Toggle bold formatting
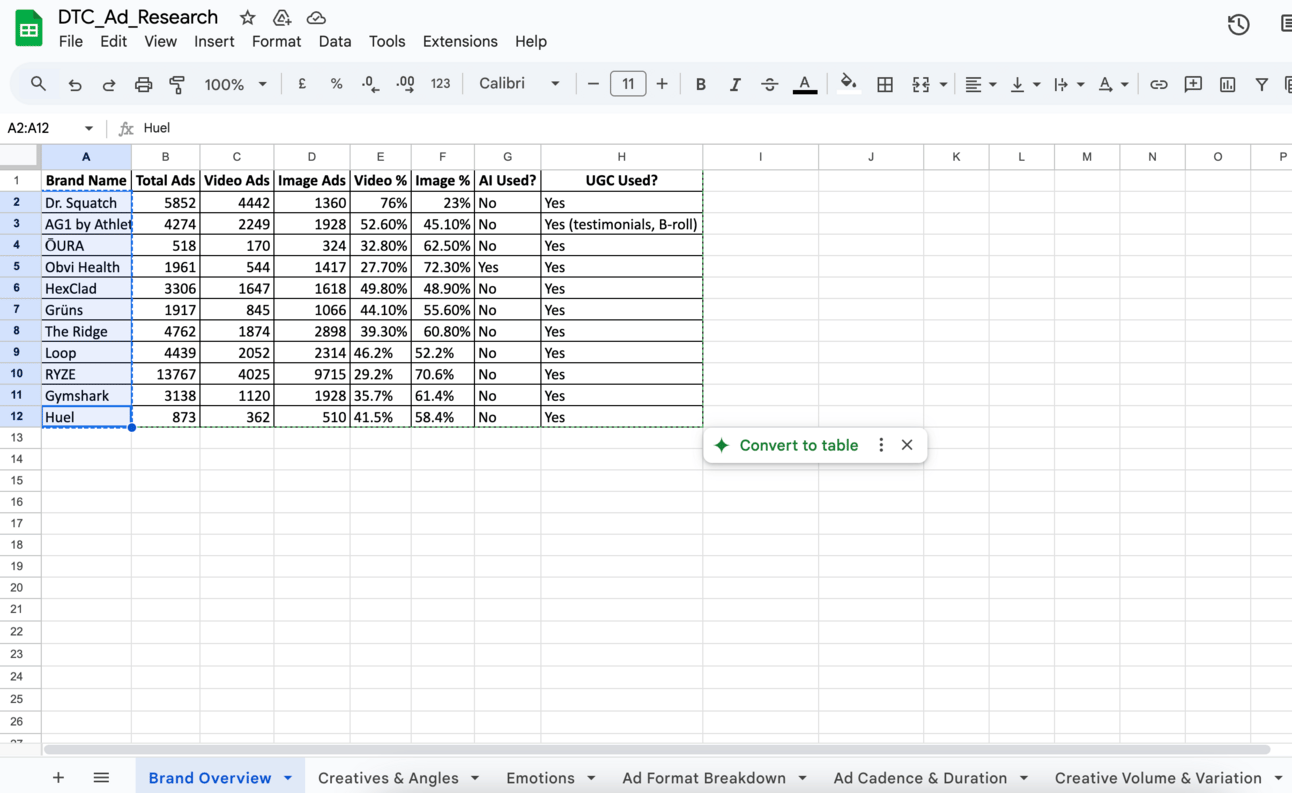 [x=700, y=85]
